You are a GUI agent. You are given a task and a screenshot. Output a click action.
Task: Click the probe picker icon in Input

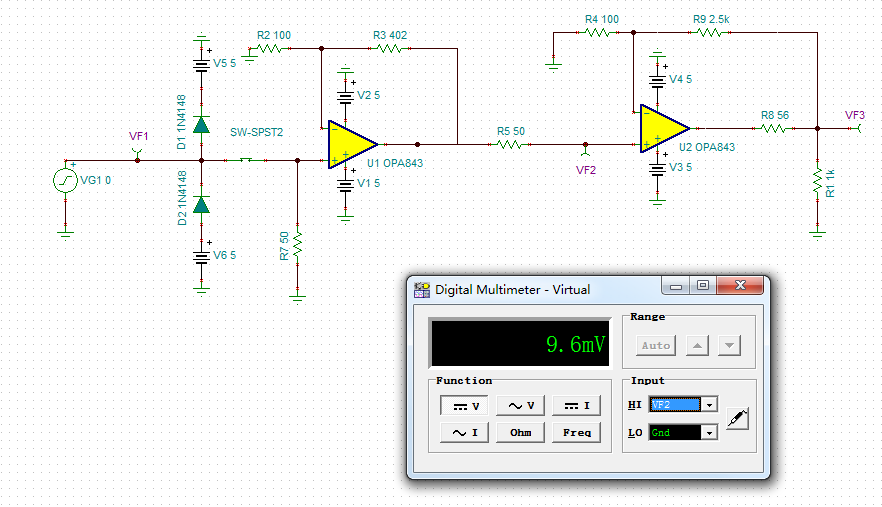coord(737,419)
